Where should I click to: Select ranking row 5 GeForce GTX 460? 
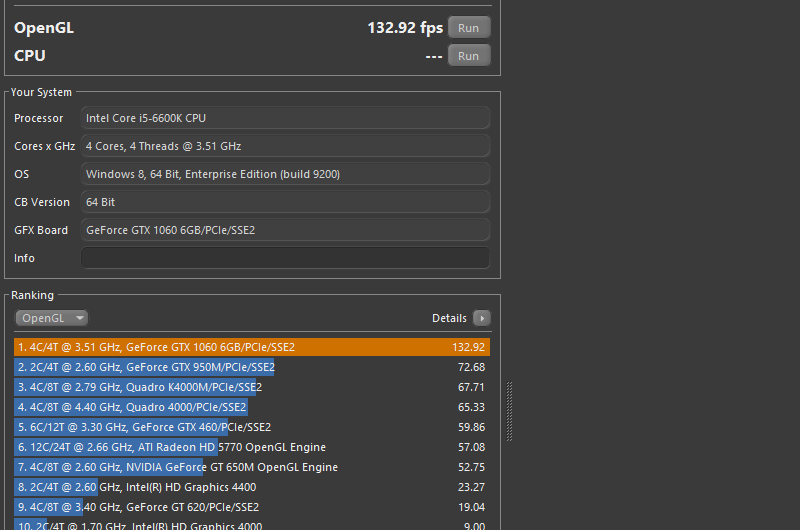[x=252, y=427]
